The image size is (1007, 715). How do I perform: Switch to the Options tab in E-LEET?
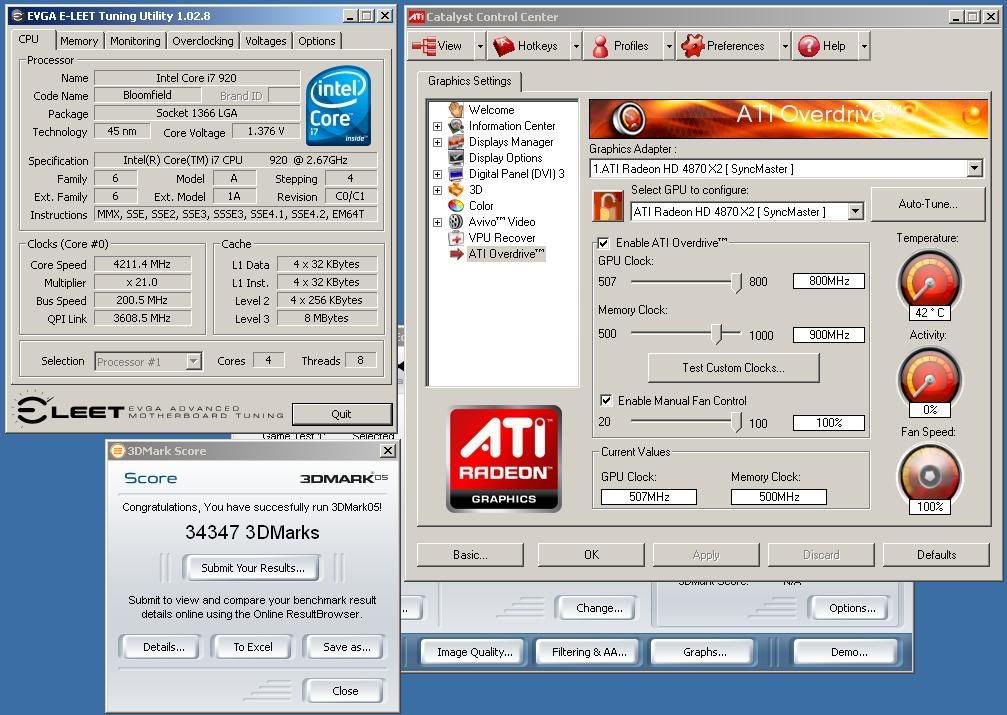[x=317, y=41]
